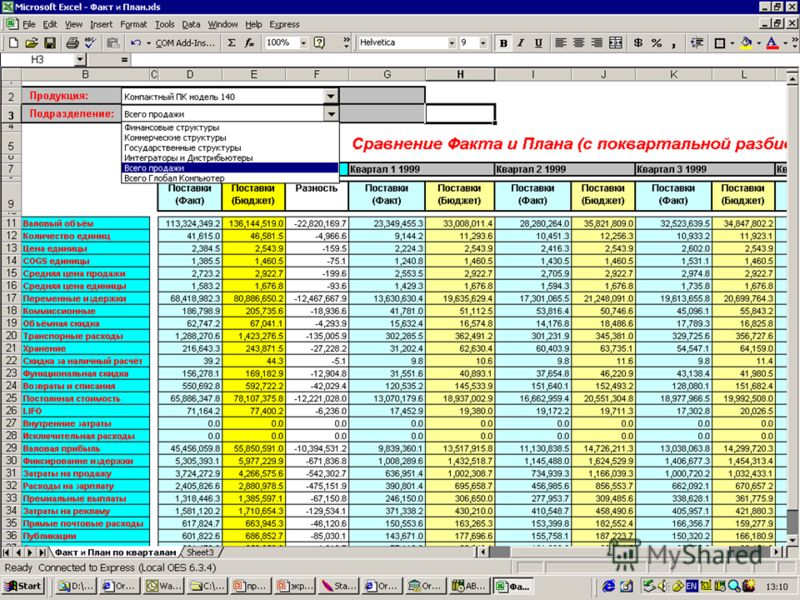
Task: Open the Borders dropdown arrow
Action: point(733,43)
